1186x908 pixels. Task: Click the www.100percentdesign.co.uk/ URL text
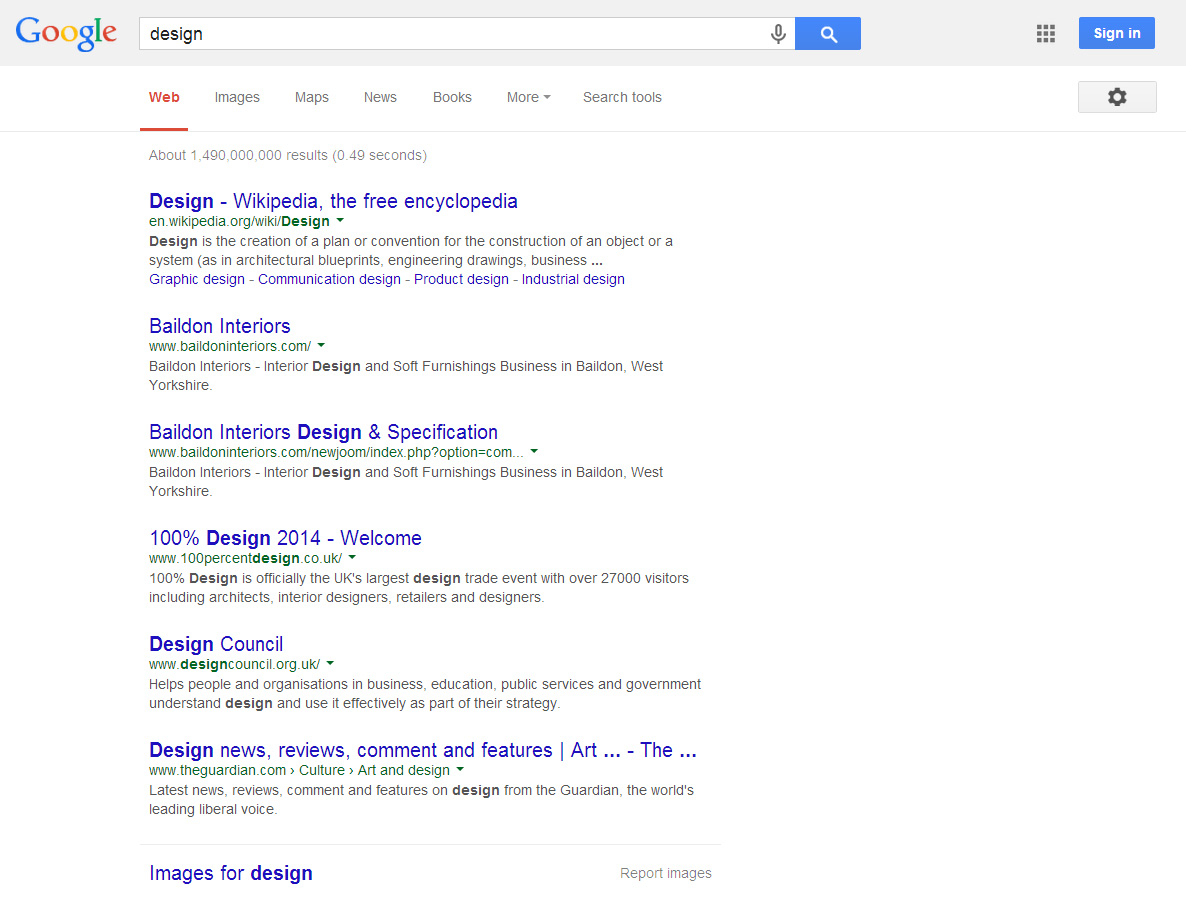pyautogui.click(x=245, y=558)
